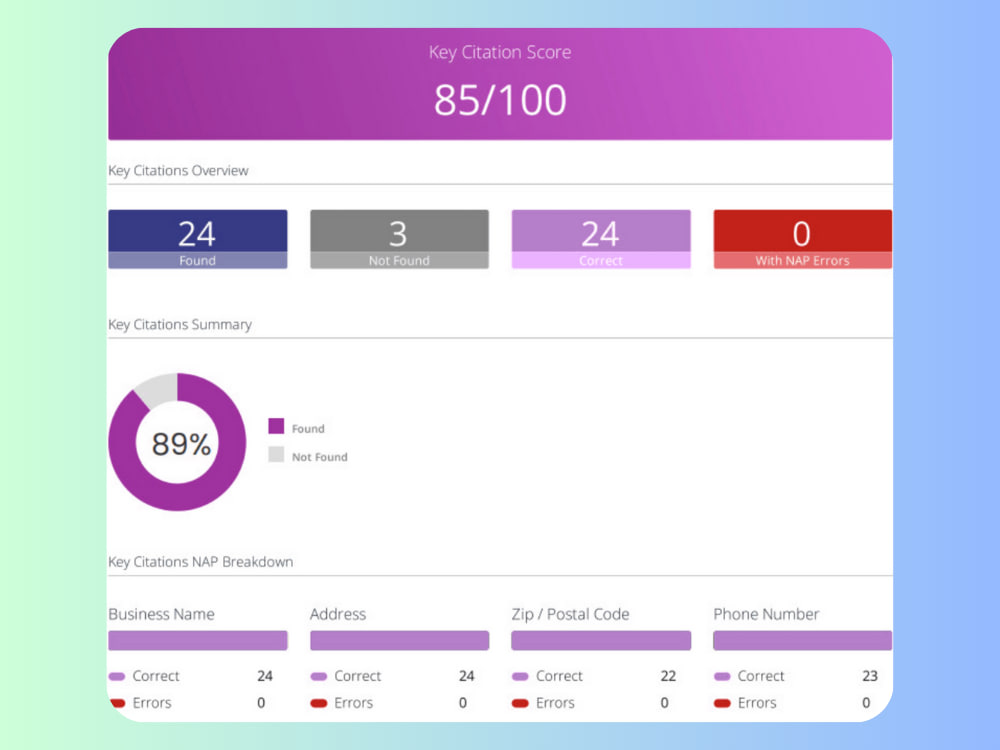
Task: Open the 0 With NAP Errors tile
Action: [802, 239]
